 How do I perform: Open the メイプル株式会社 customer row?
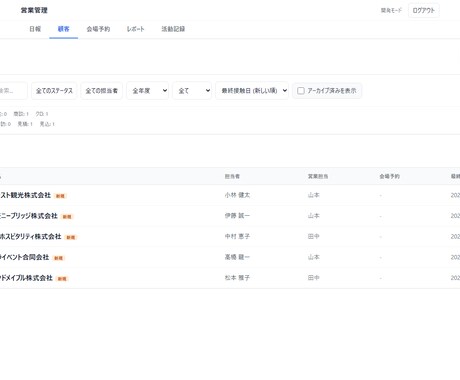click(230, 278)
